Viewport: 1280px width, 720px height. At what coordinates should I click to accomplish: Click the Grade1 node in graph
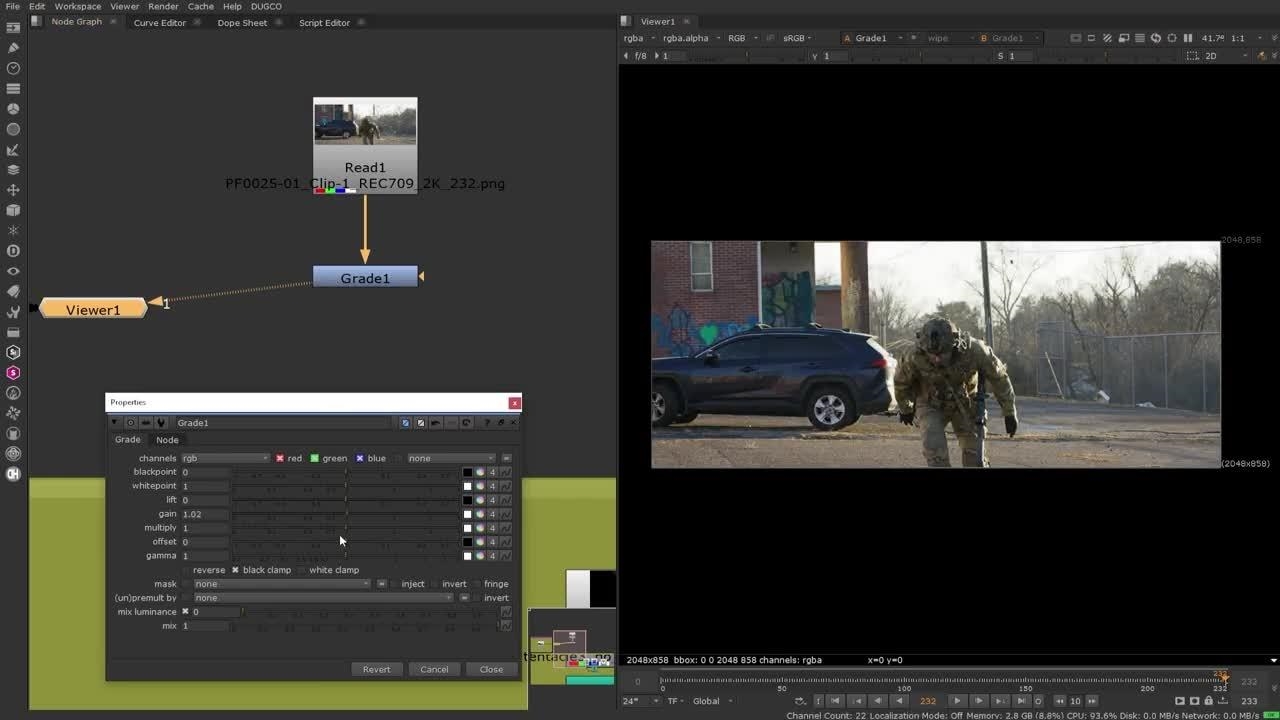(365, 277)
